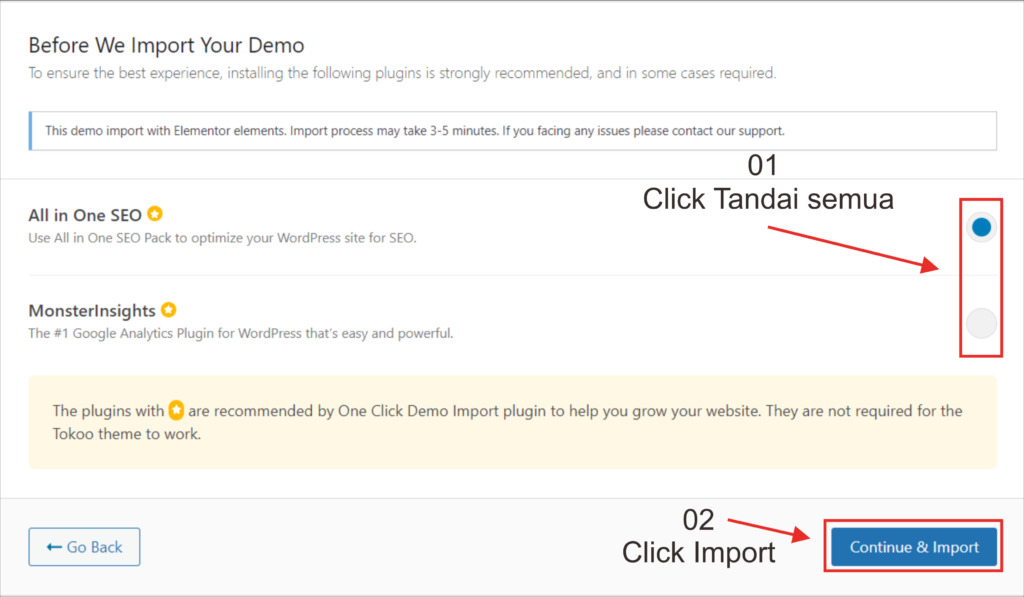1024x597 pixels.
Task: Click left arrow icon in Go Back
Action: [x=54, y=547]
